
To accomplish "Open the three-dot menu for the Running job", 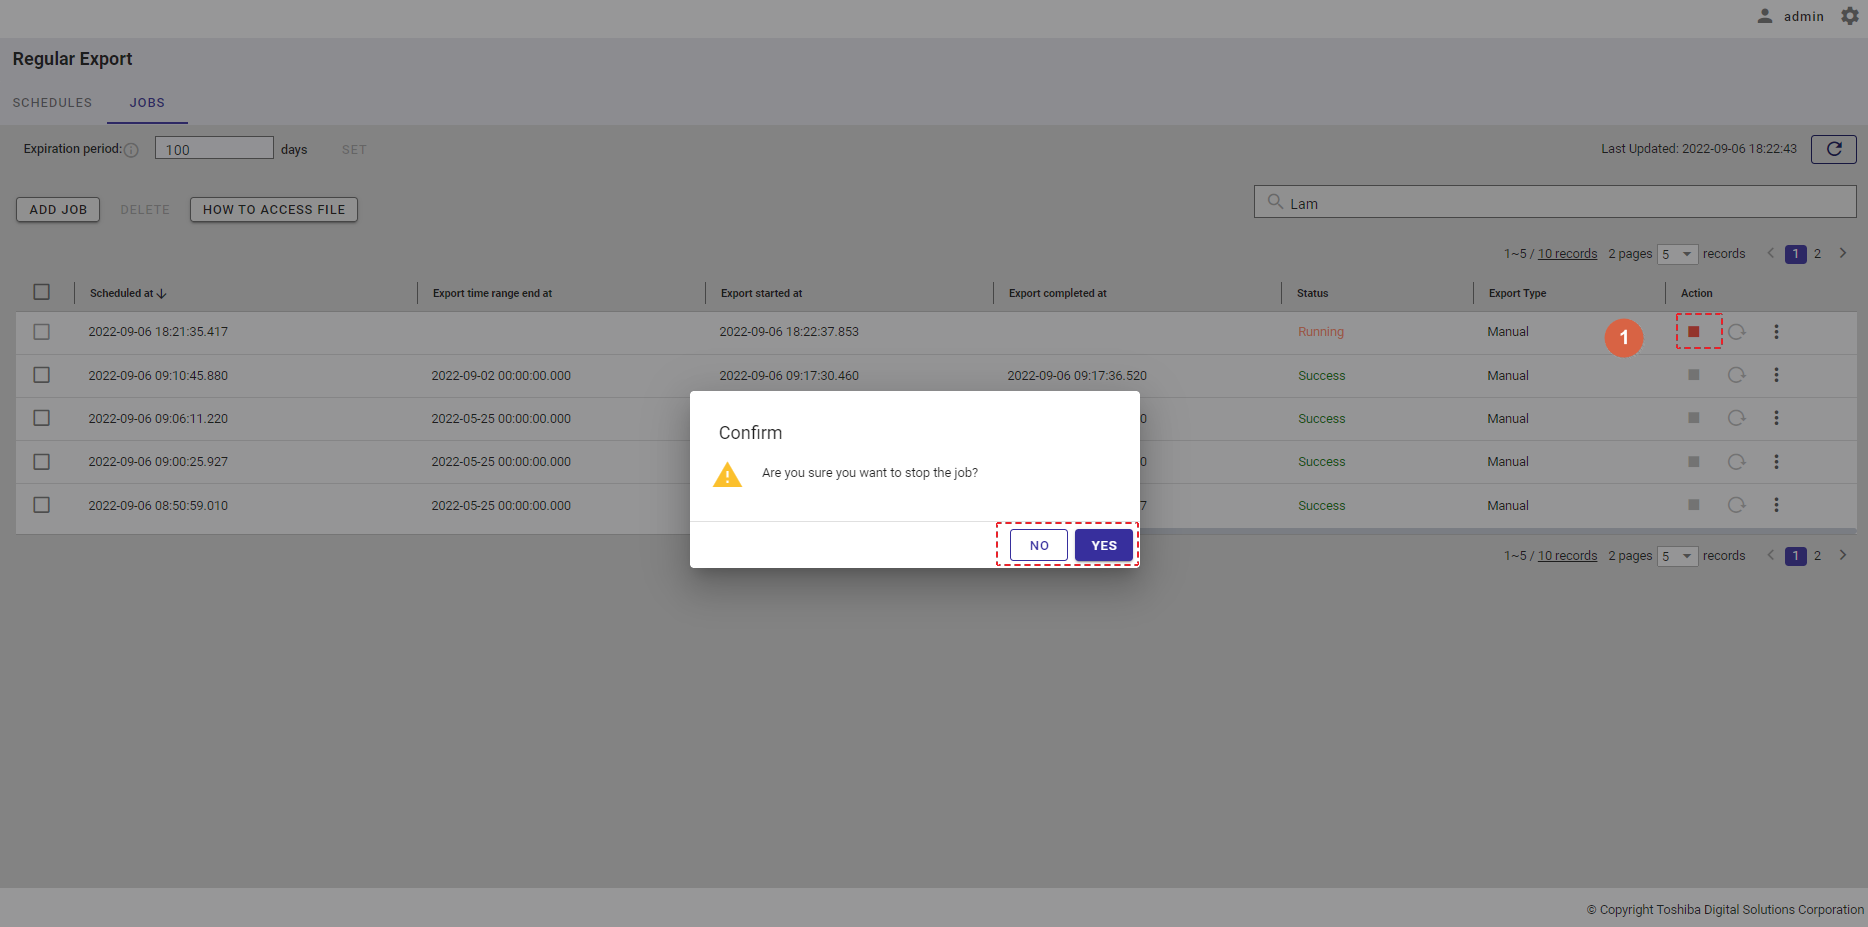I will coord(1776,332).
